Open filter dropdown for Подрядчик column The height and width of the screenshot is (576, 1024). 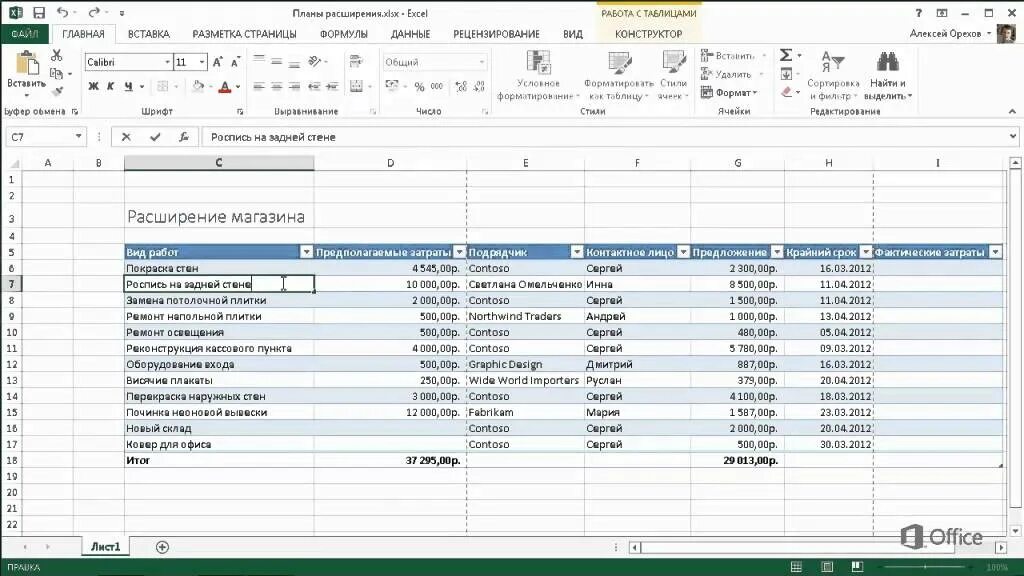[577, 252]
